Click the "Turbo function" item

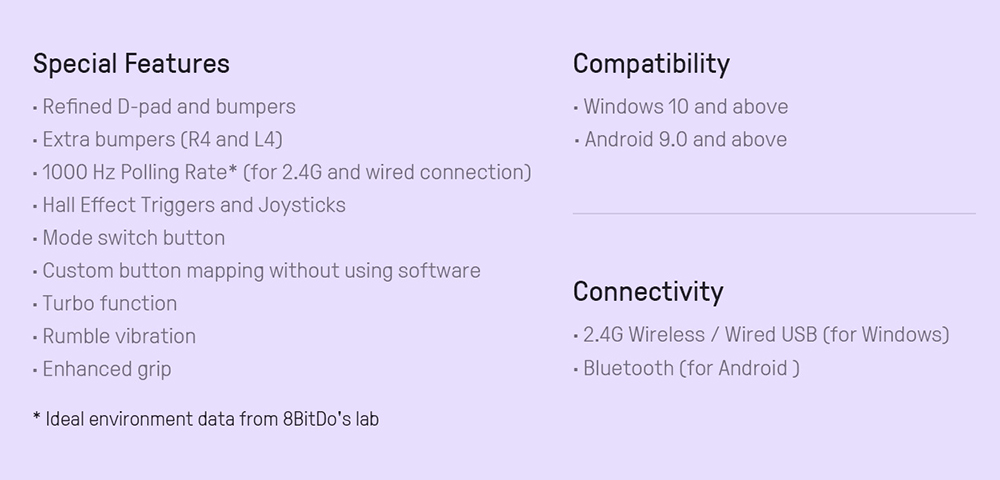pos(109,304)
